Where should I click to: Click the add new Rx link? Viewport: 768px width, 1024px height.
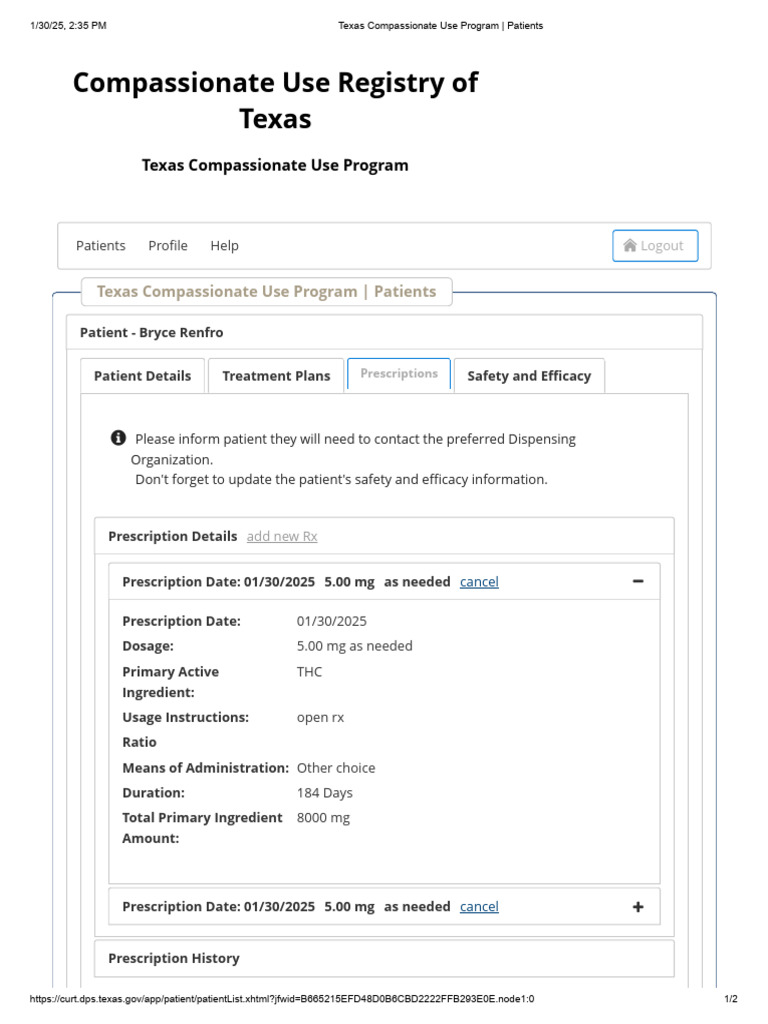pos(282,536)
